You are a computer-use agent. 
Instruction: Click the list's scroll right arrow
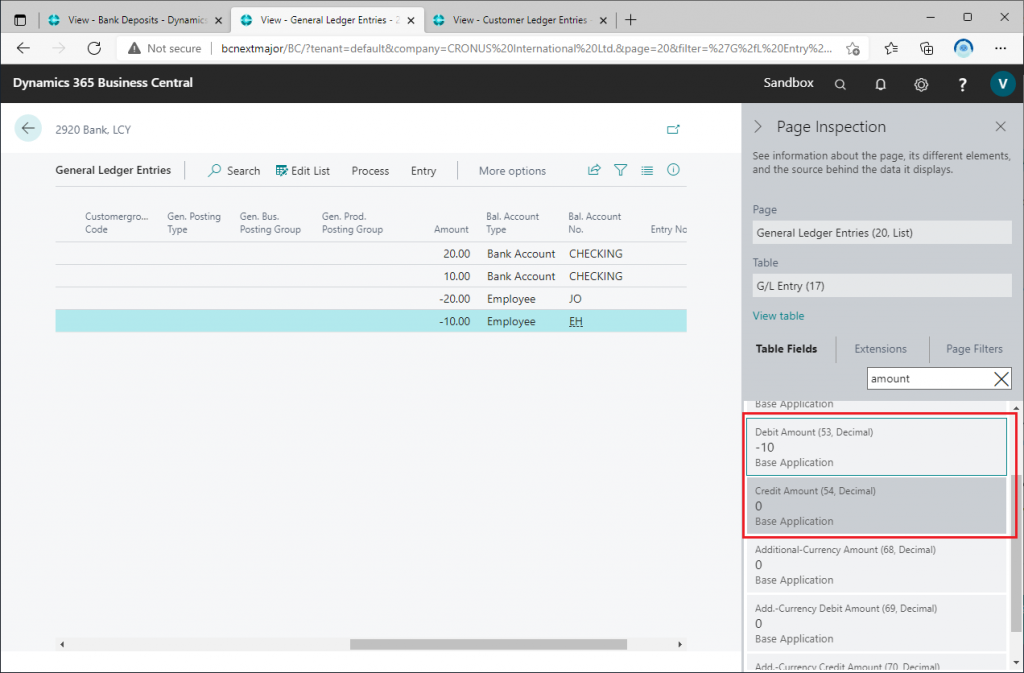(x=679, y=644)
